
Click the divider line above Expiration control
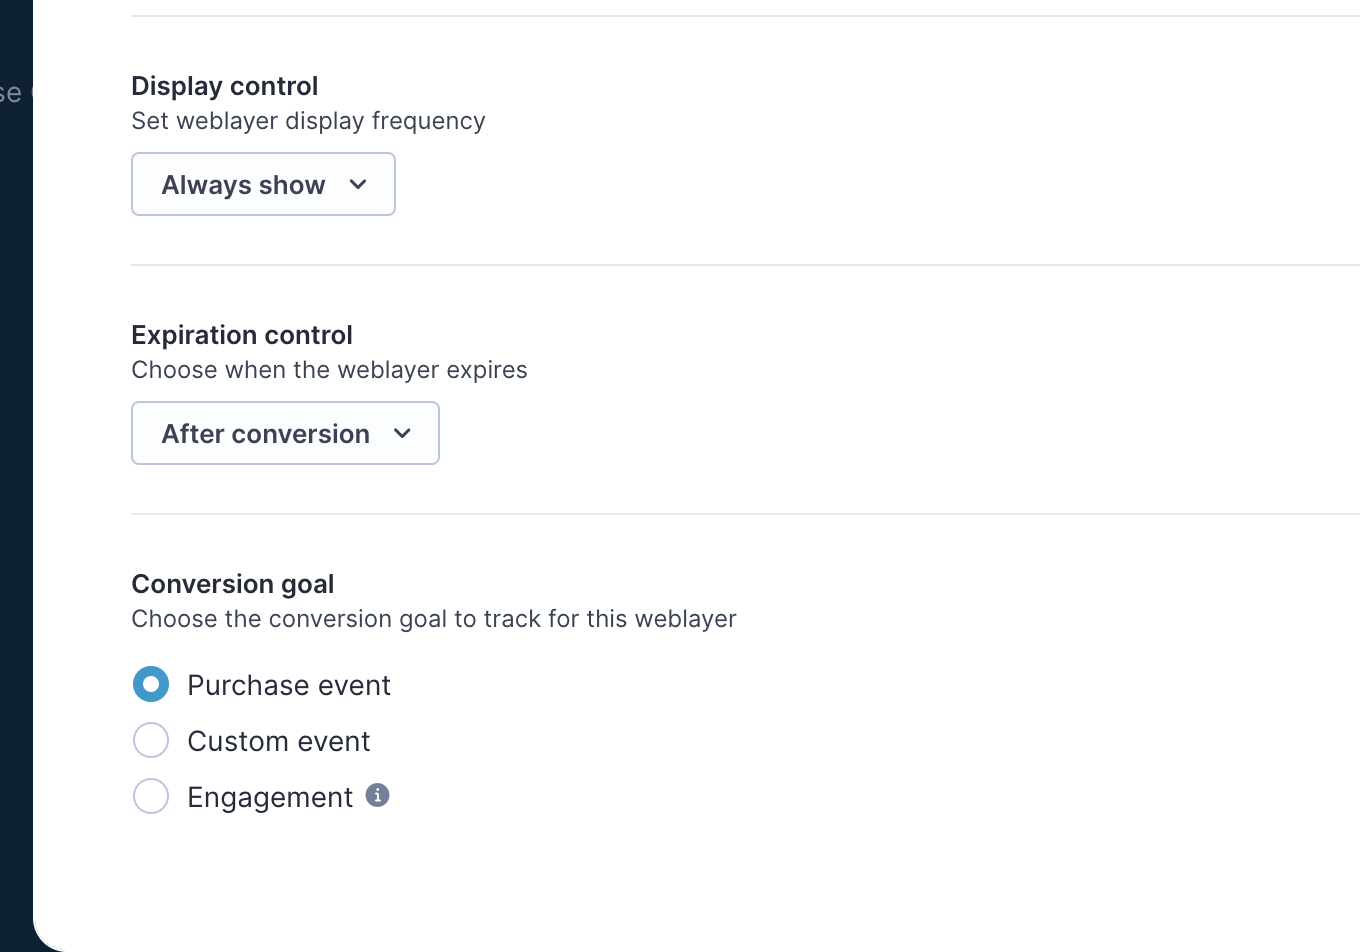(x=700, y=265)
